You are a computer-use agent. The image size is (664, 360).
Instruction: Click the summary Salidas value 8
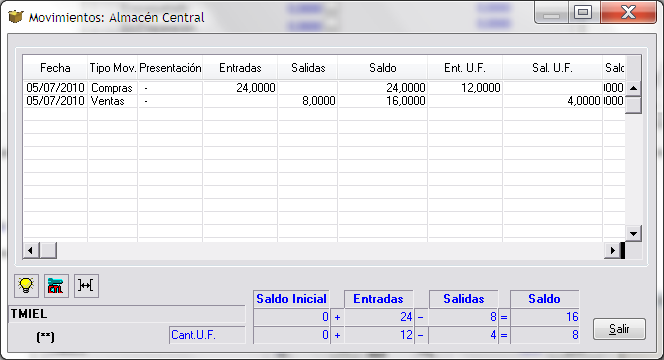(x=464, y=317)
